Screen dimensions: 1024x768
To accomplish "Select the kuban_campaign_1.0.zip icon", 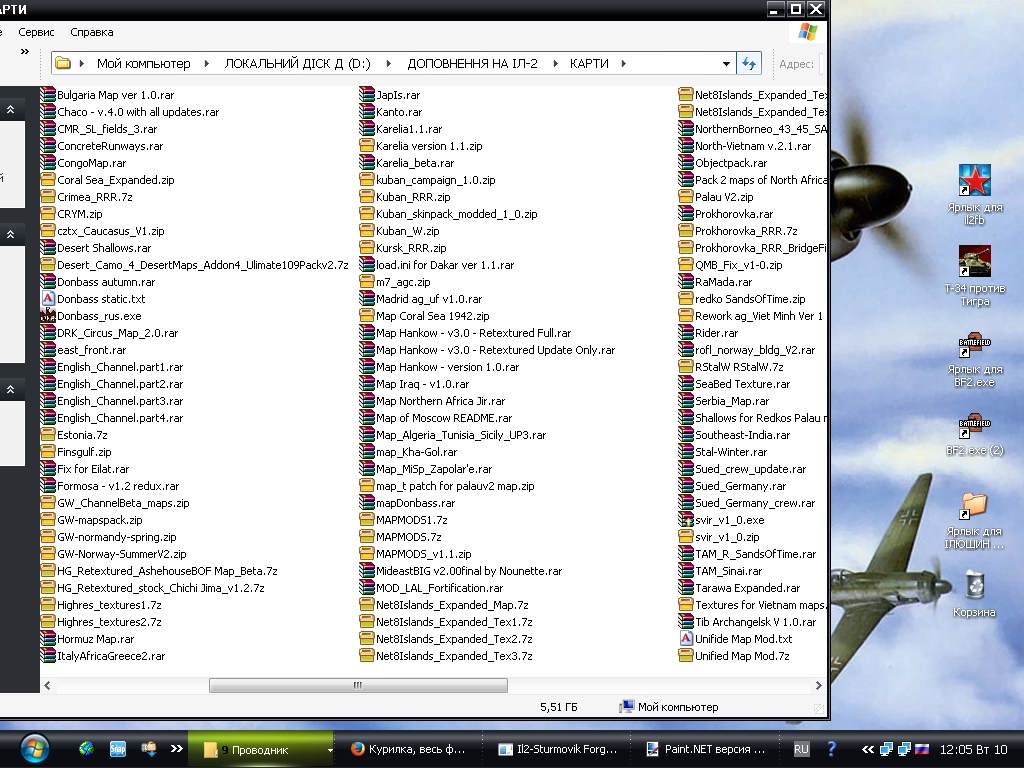I will (367, 180).
